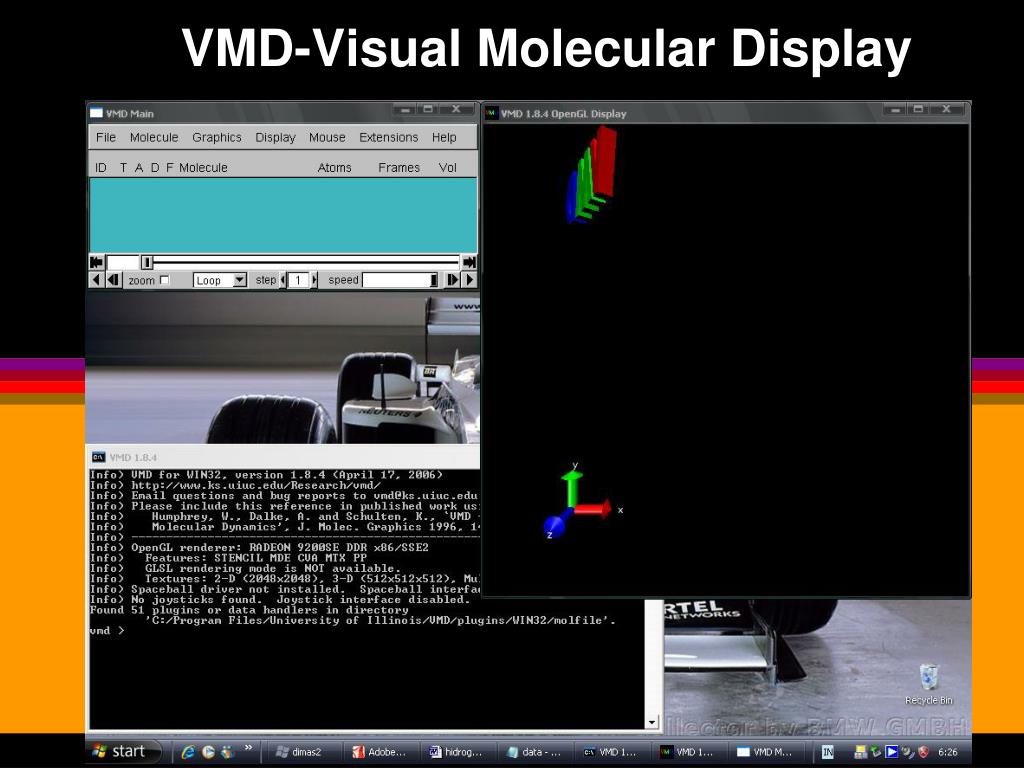The image size is (1024, 768).
Task: Click the Frames column header
Action: pyautogui.click(x=399, y=168)
